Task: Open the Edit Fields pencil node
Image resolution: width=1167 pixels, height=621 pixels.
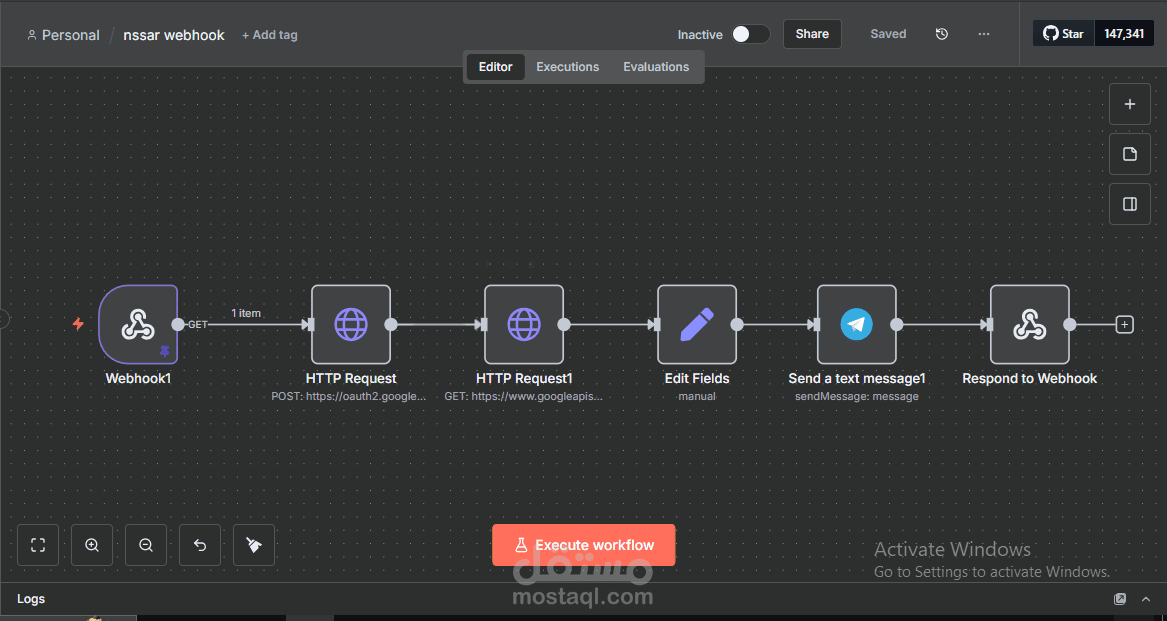Action: pos(697,324)
